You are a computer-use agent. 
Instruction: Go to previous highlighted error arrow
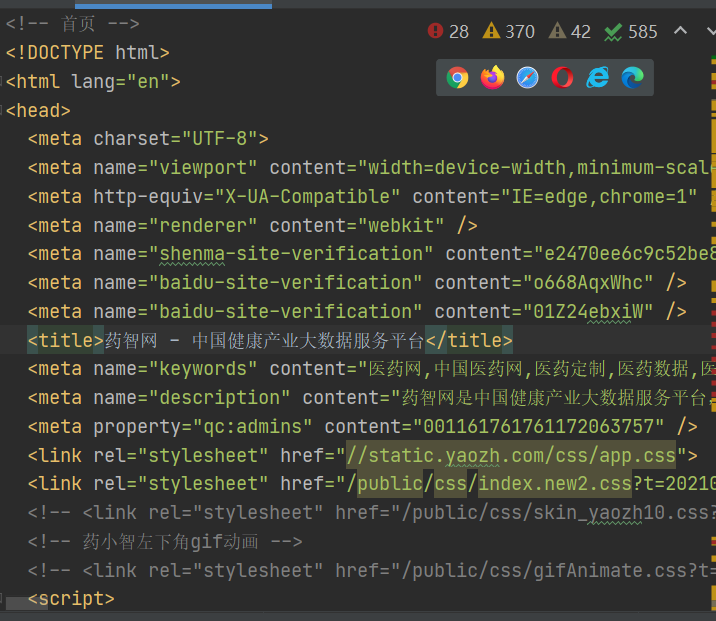click(680, 31)
